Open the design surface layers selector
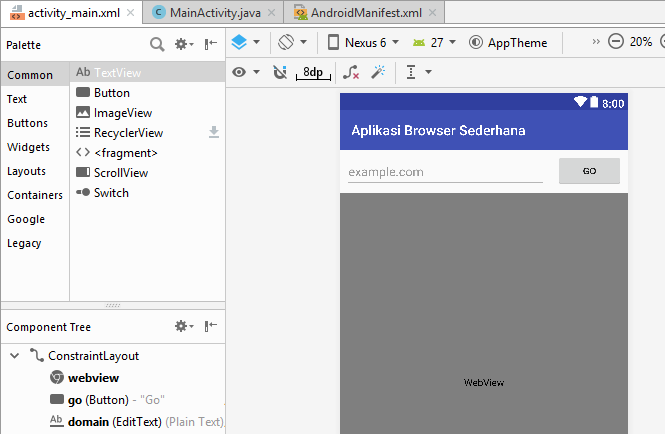665x434 pixels. [x=239, y=42]
